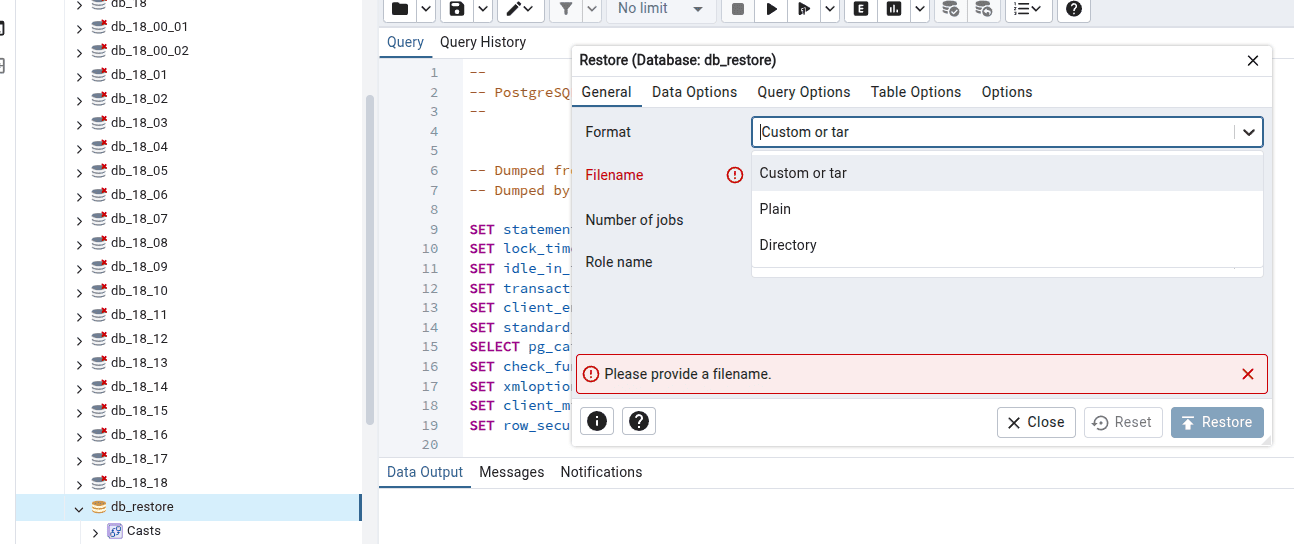Open the explain options dropdown
The width and height of the screenshot is (1294, 544).
(919, 9)
